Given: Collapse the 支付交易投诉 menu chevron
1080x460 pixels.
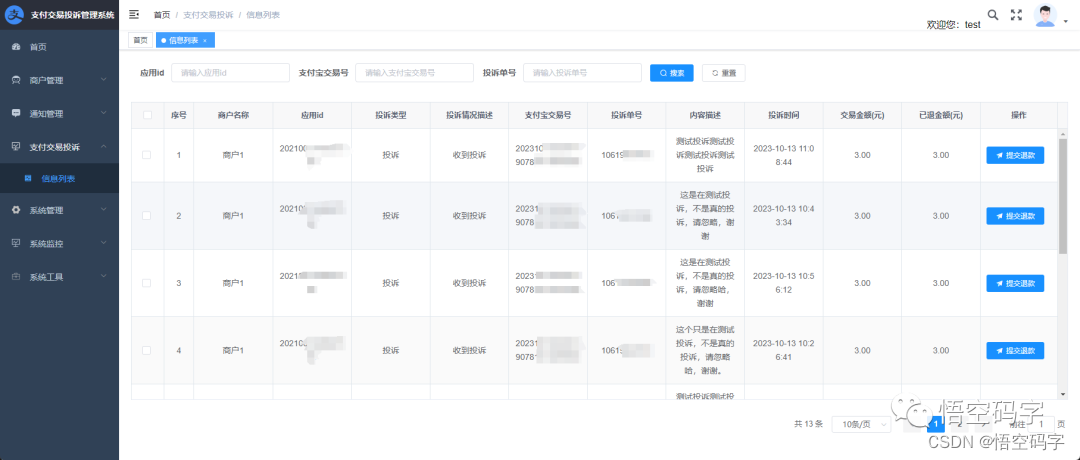Looking at the screenshot, I should pyautogui.click(x=103, y=147).
